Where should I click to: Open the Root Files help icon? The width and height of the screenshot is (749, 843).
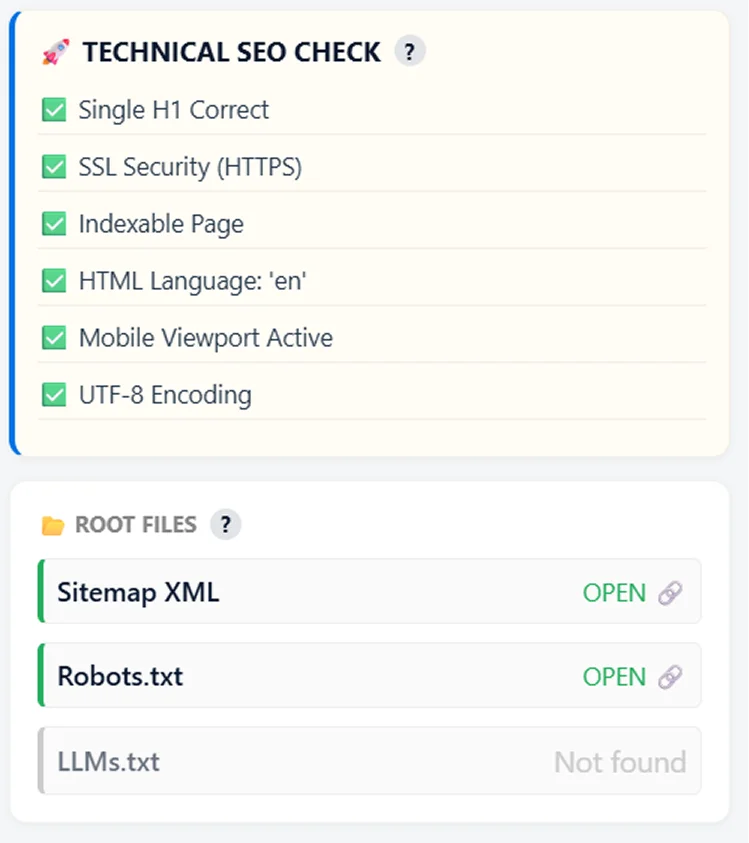tap(225, 524)
